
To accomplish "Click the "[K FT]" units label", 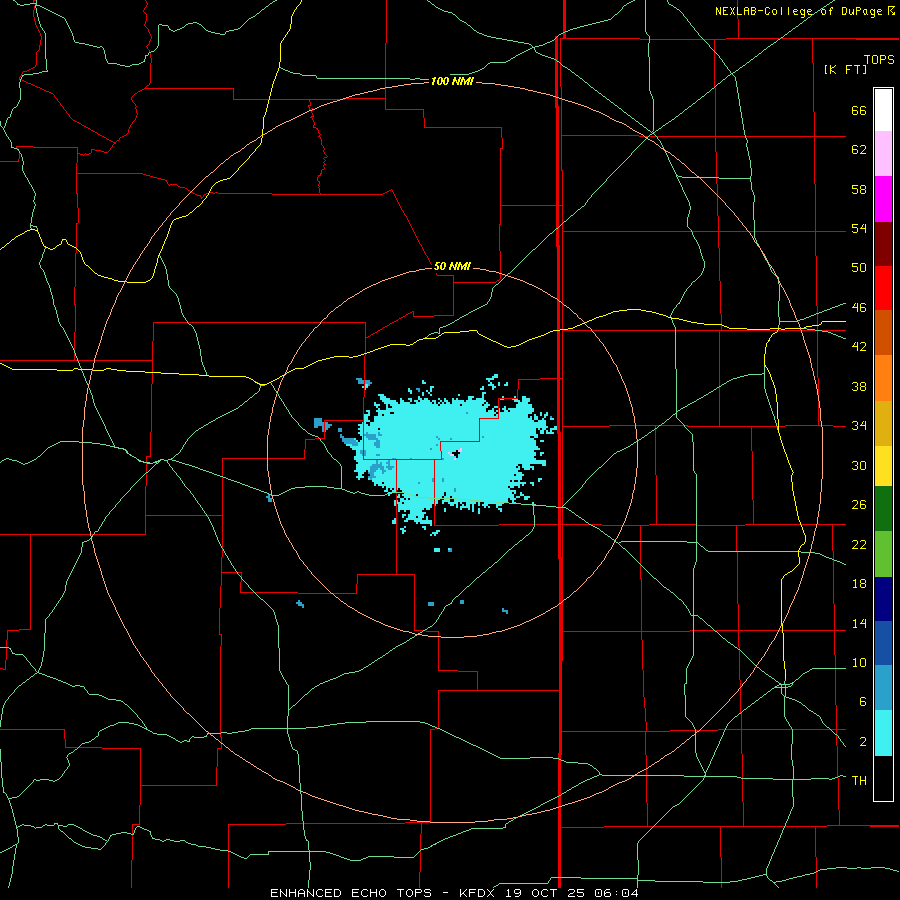I will [845, 70].
